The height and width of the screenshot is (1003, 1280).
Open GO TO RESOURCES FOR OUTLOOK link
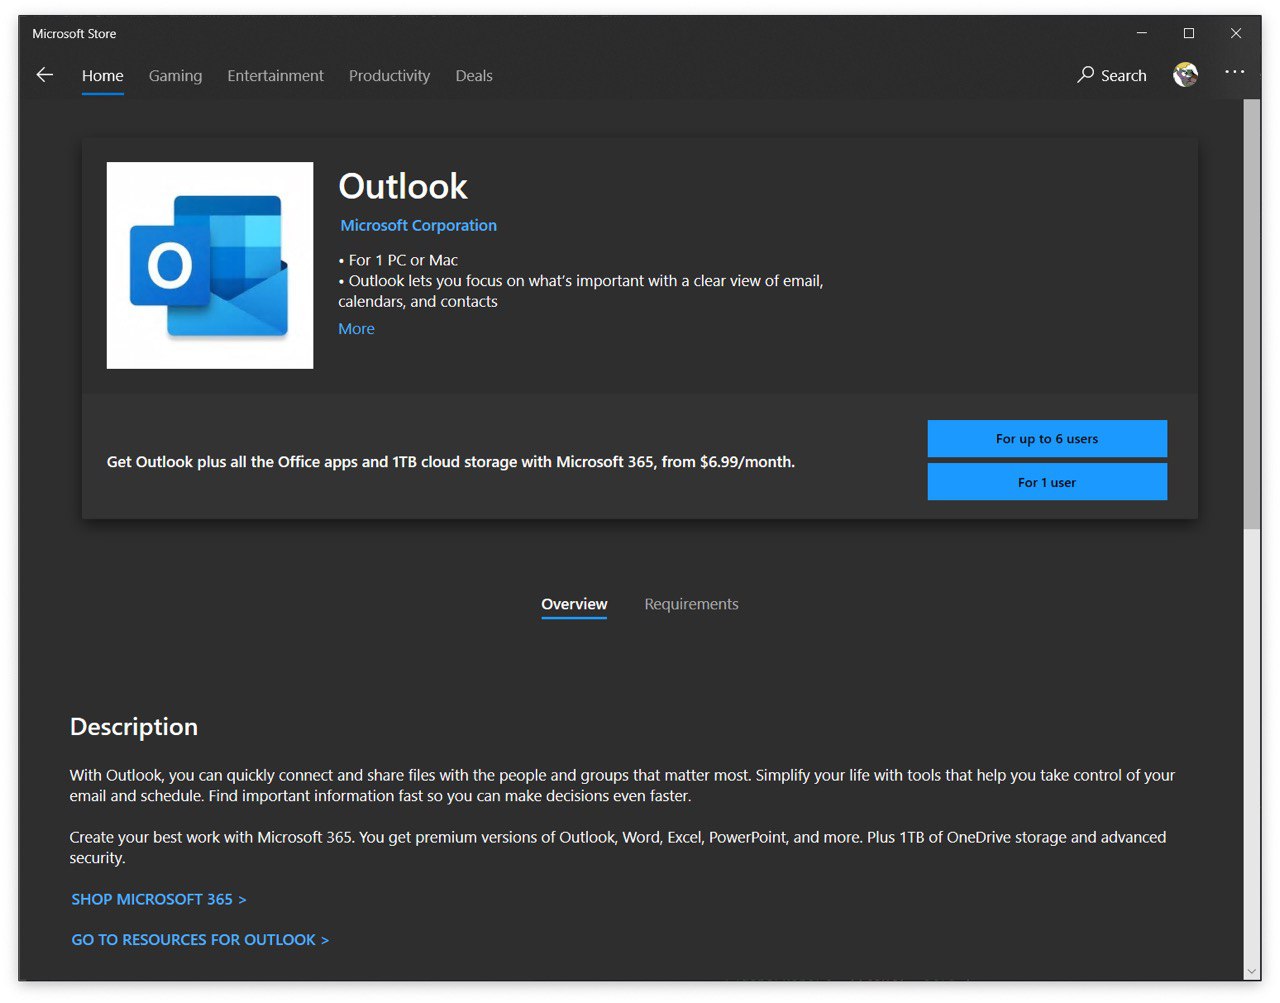click(x=200, y=940)
